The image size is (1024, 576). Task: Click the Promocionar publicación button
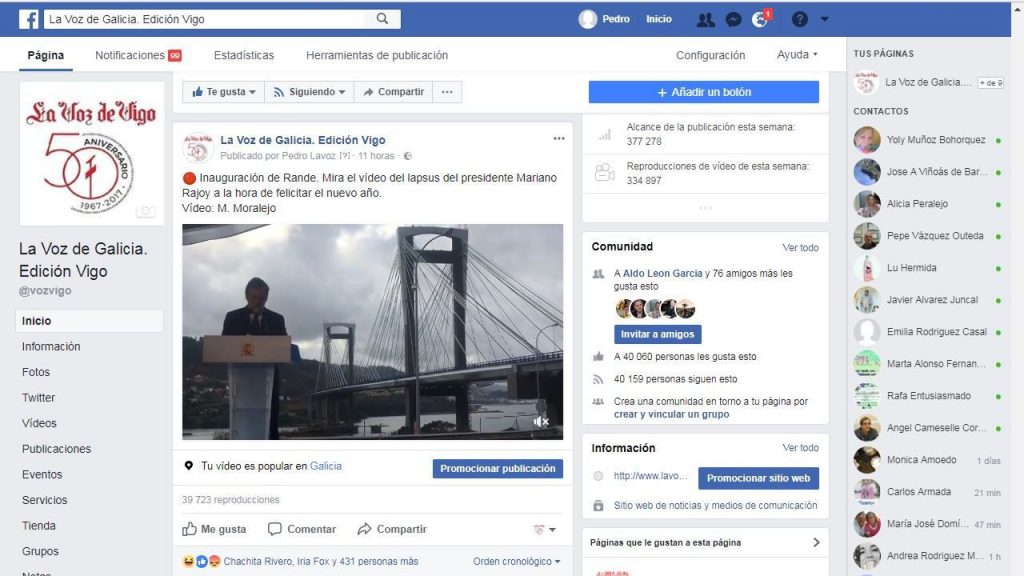[x=497, y=468]
